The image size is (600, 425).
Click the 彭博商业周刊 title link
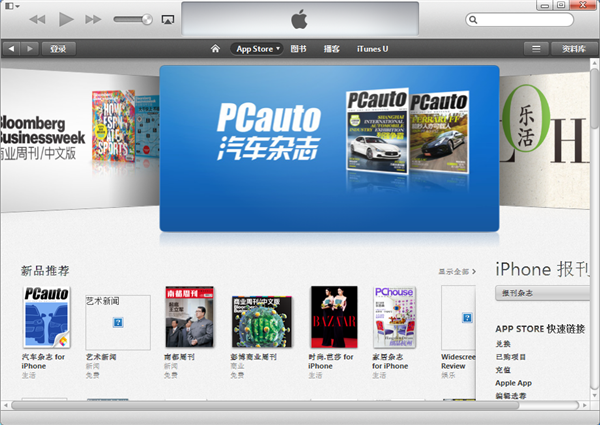click(253, 357)
